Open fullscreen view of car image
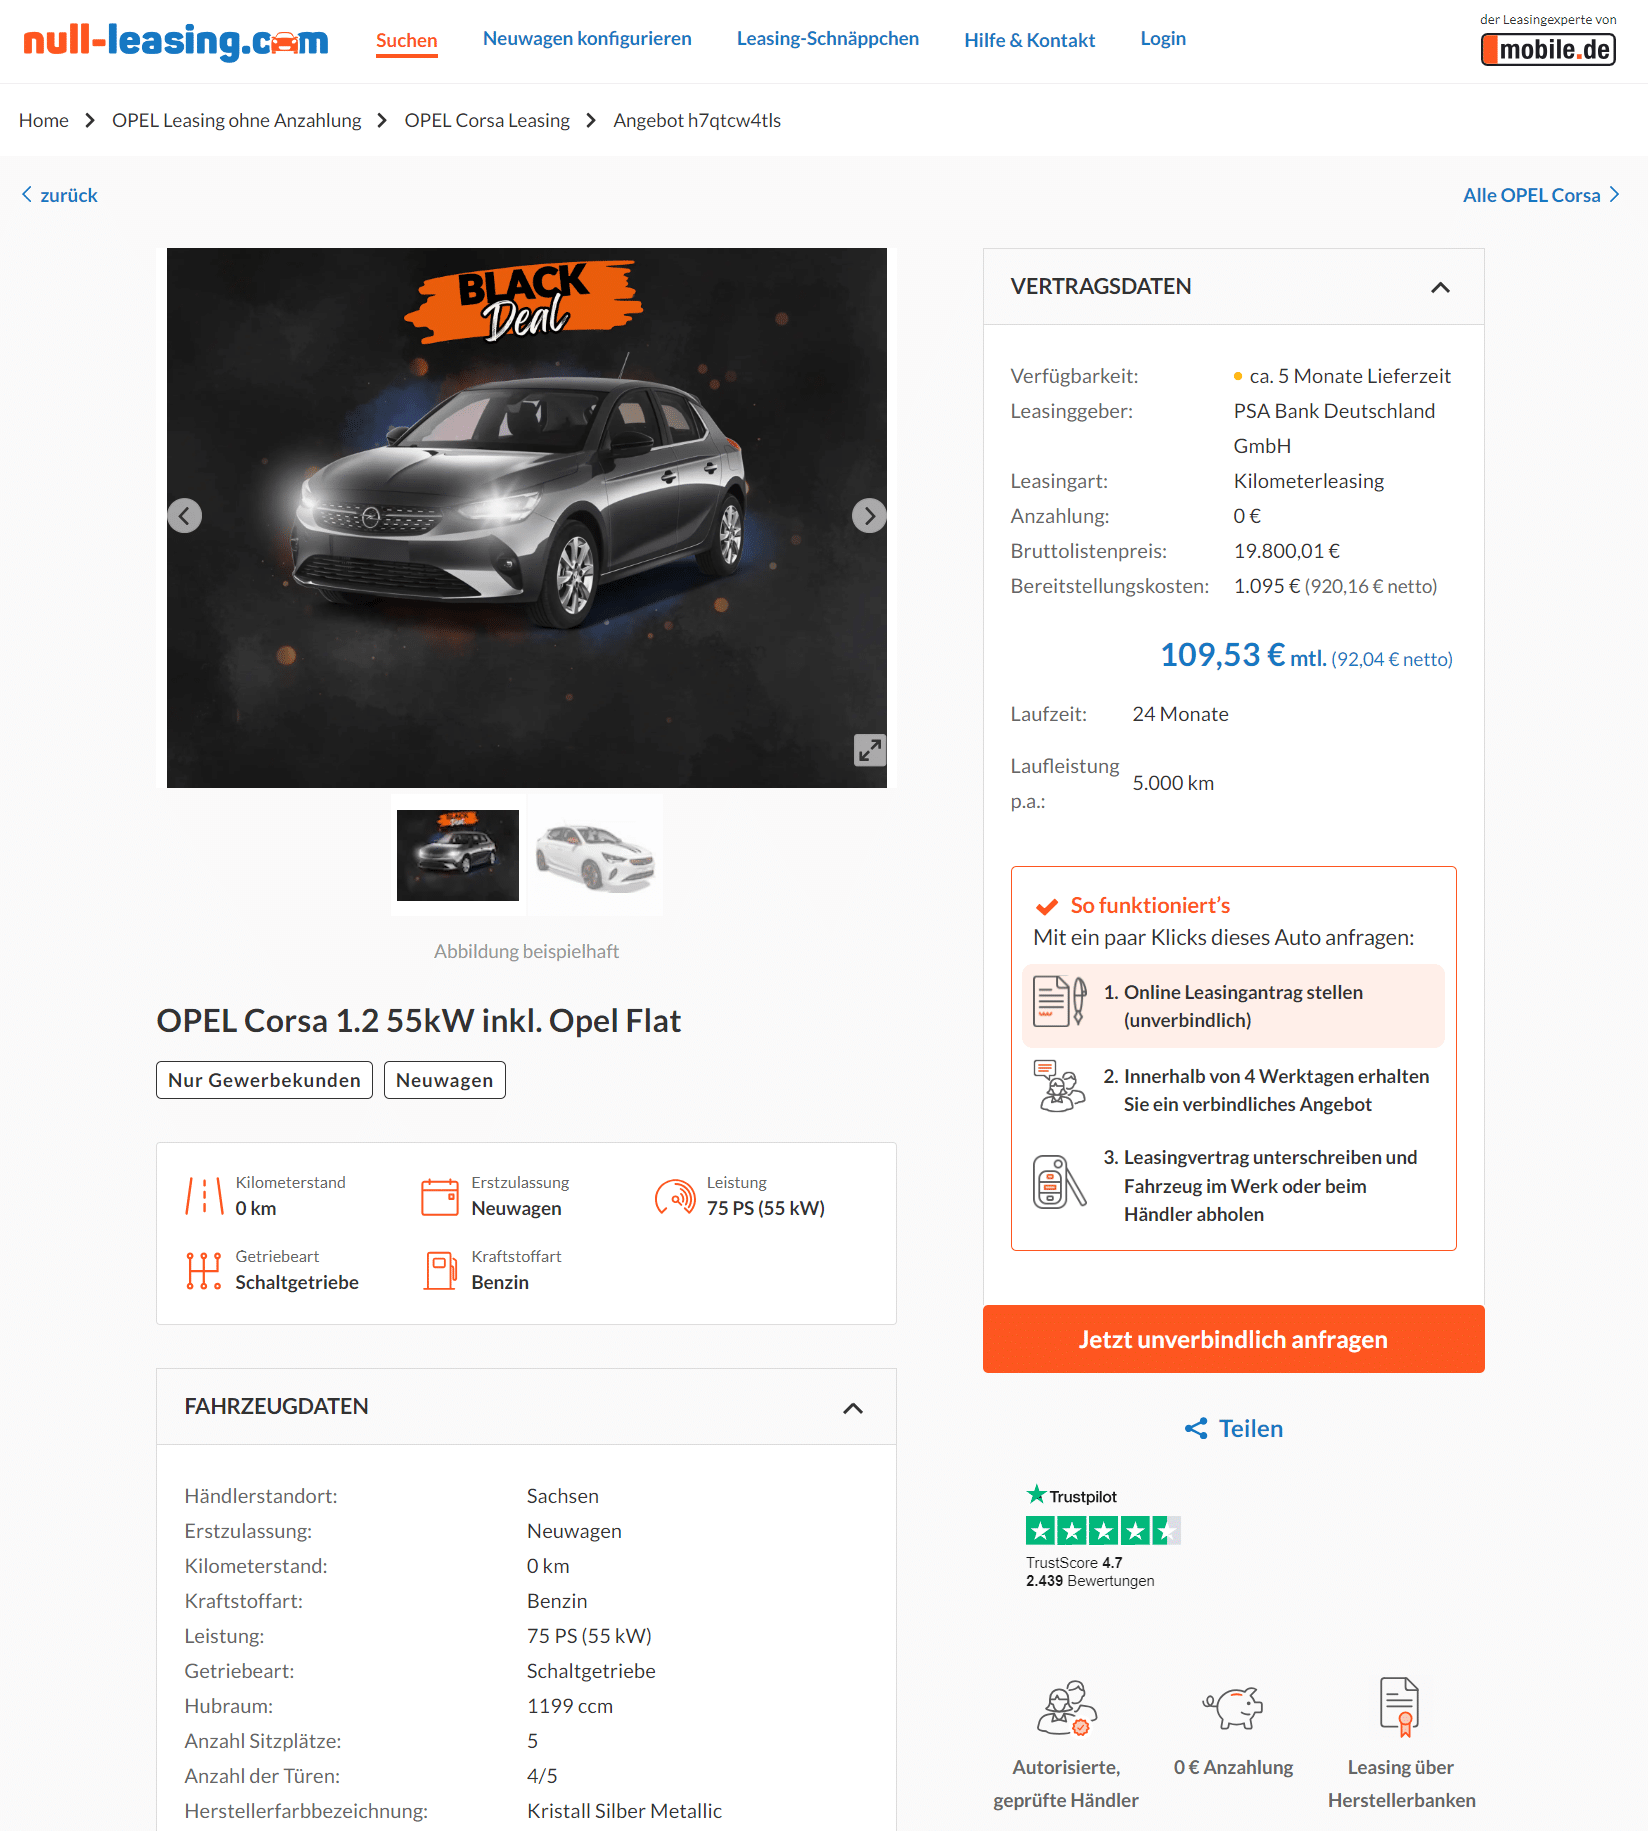This screenshot has height=1831, width=1648. pos(870,750)
